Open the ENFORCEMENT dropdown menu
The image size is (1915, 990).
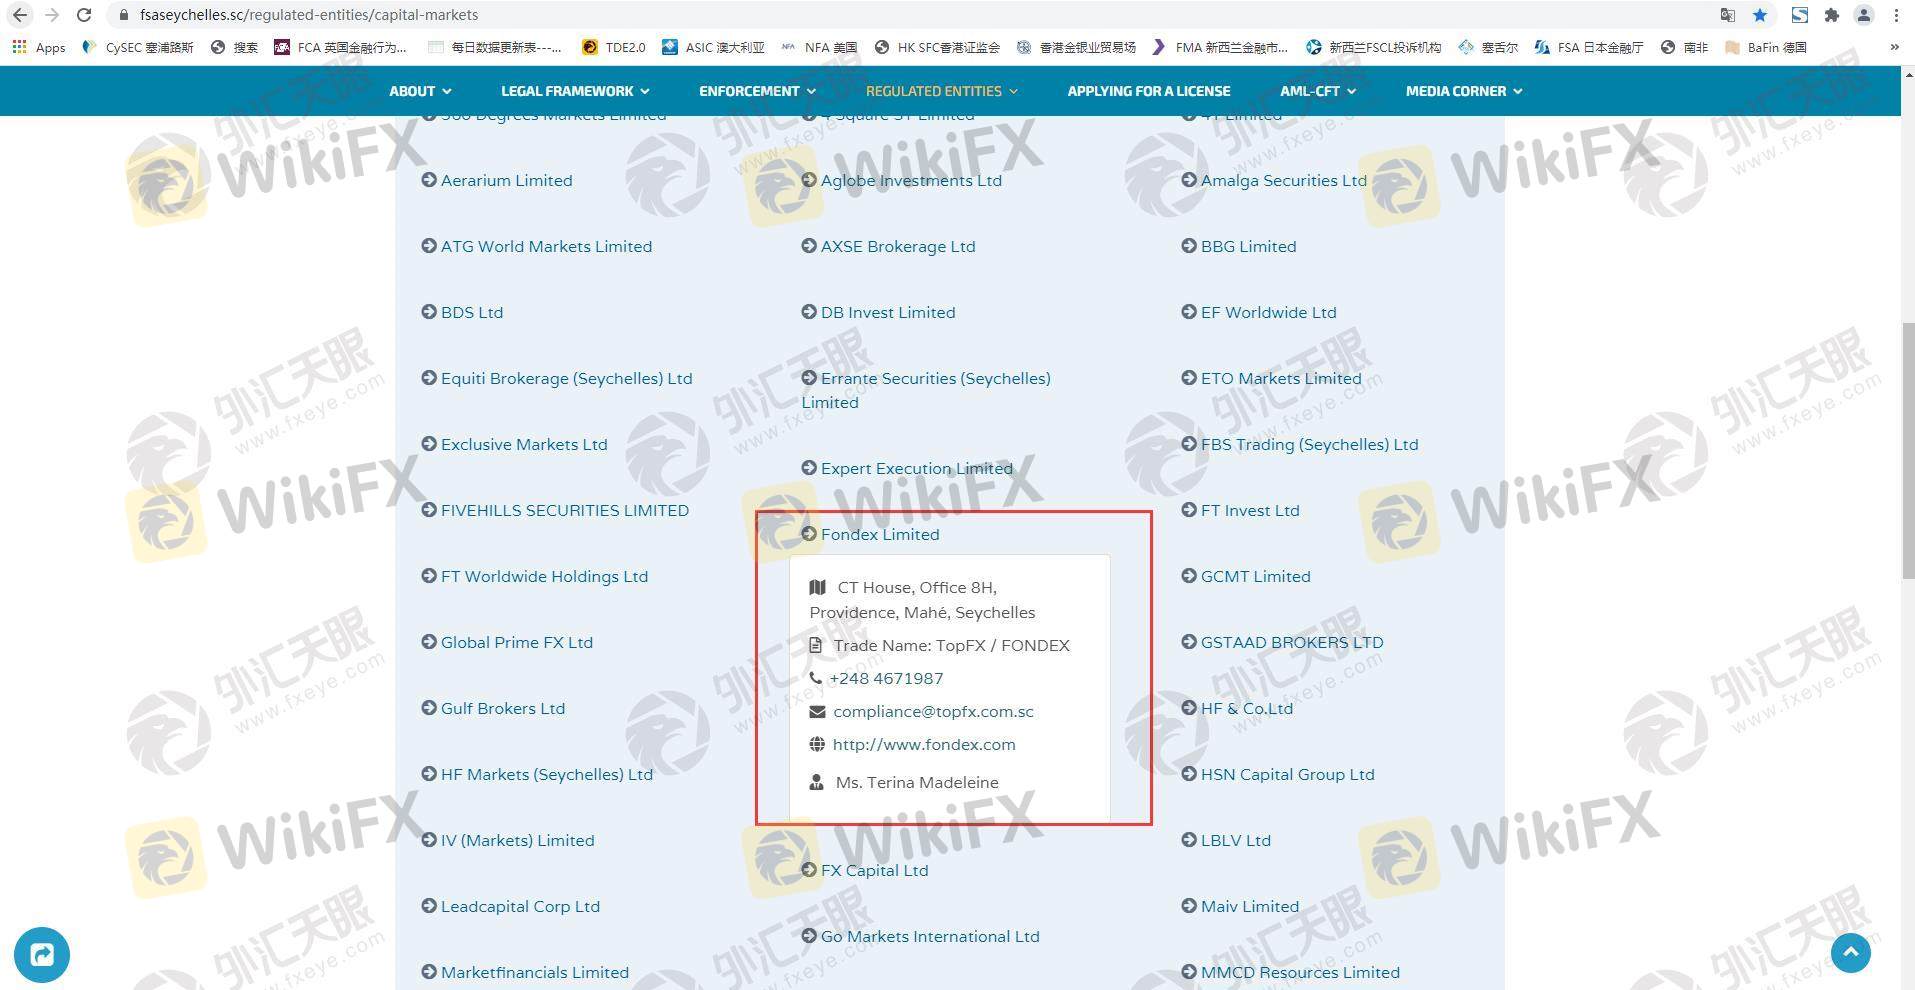(x=757, y=91)
